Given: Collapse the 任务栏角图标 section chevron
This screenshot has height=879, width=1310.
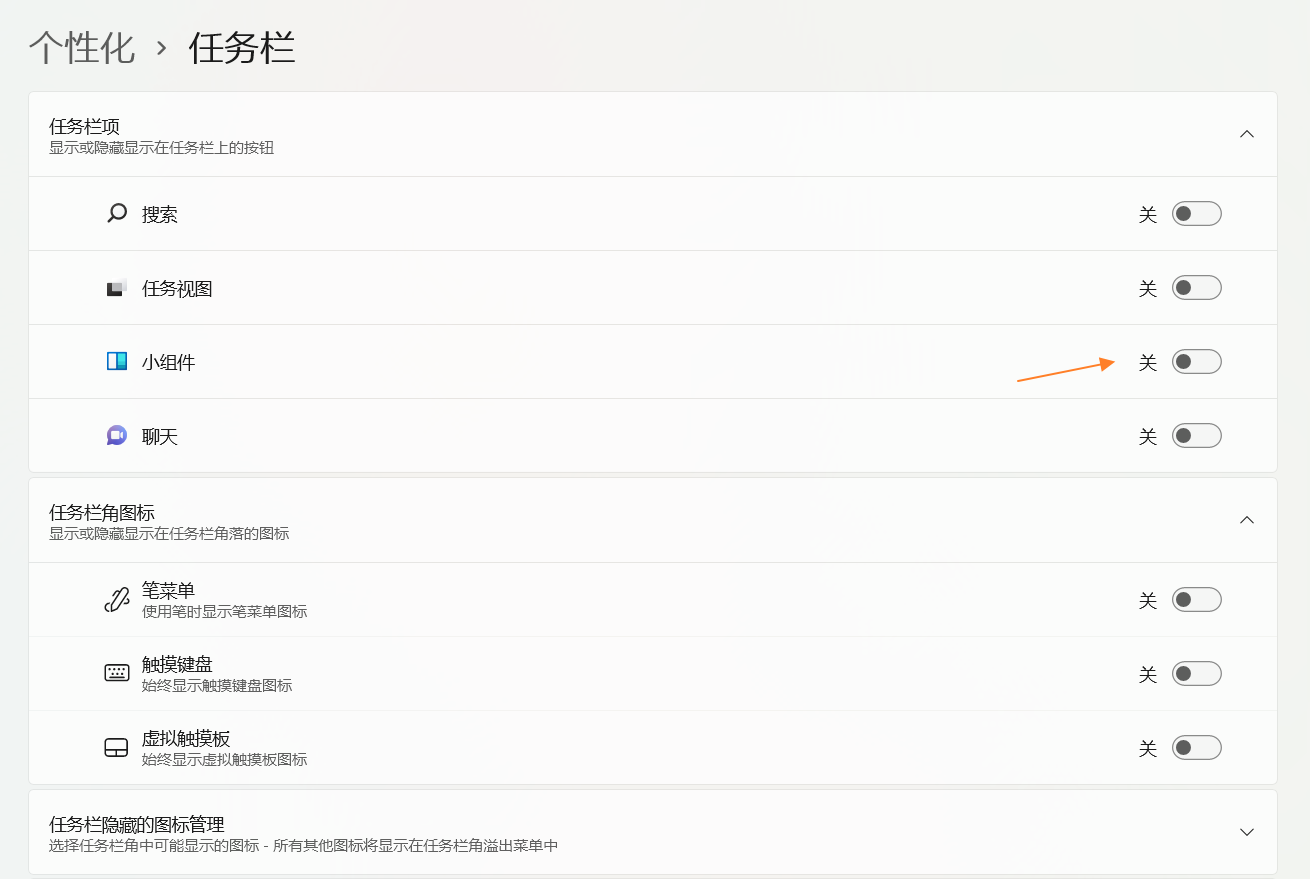Looking at the screenshot, I should click(1247, 520).
